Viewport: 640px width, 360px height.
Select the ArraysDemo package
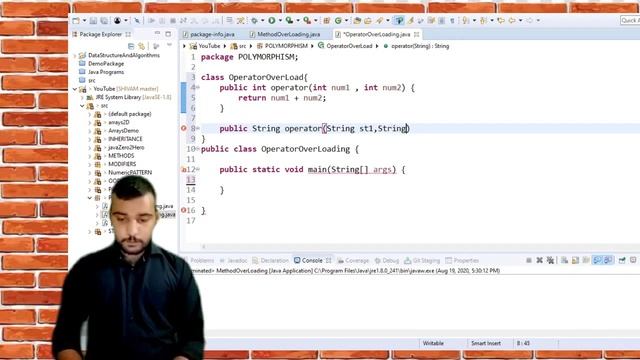(123, 131)
